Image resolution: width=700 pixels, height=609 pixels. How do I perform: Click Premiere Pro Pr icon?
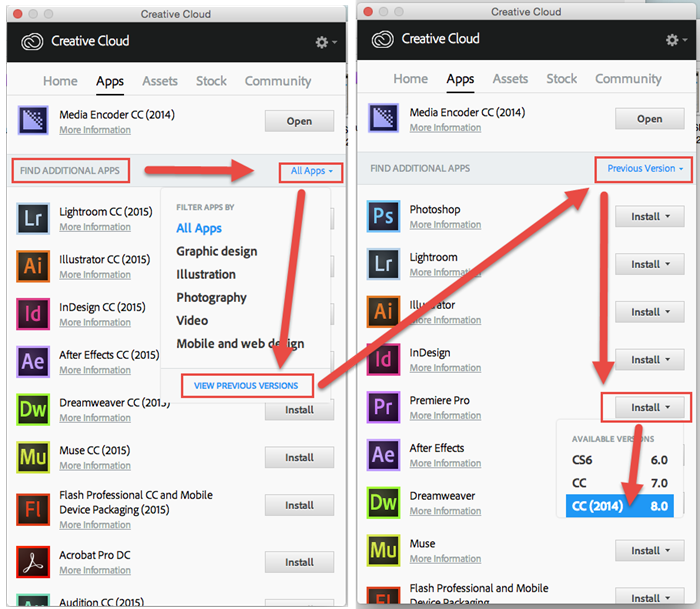click(383, 407)
